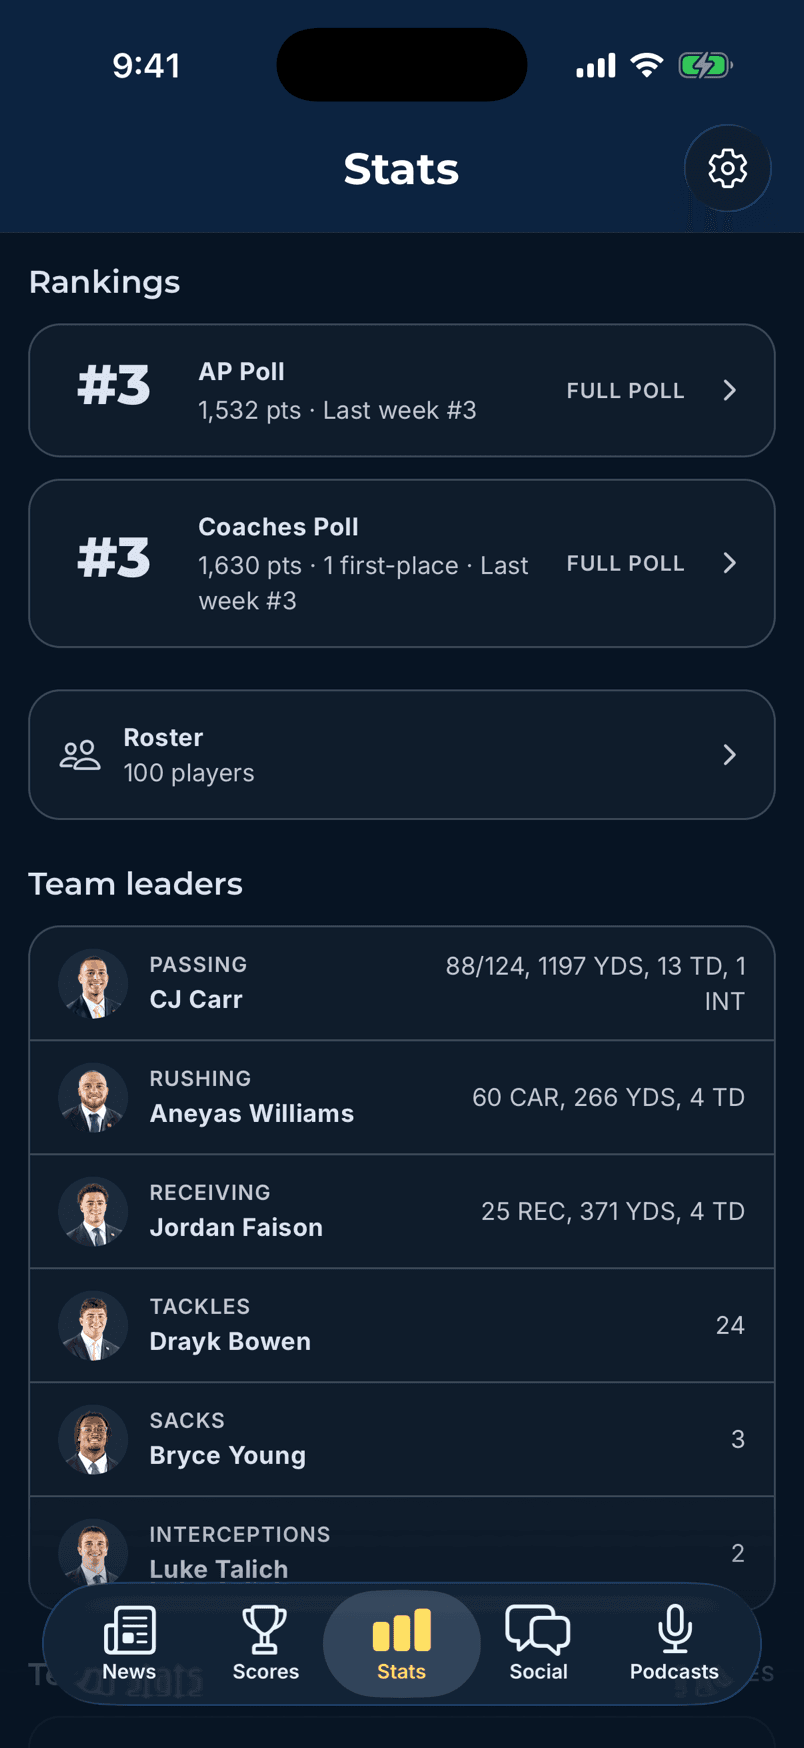Viewport: 804px width, 1748px height.
Task: Expand the Coaches Poll chevron arrow
Action: pyautogui.click(x=730, y=563)
